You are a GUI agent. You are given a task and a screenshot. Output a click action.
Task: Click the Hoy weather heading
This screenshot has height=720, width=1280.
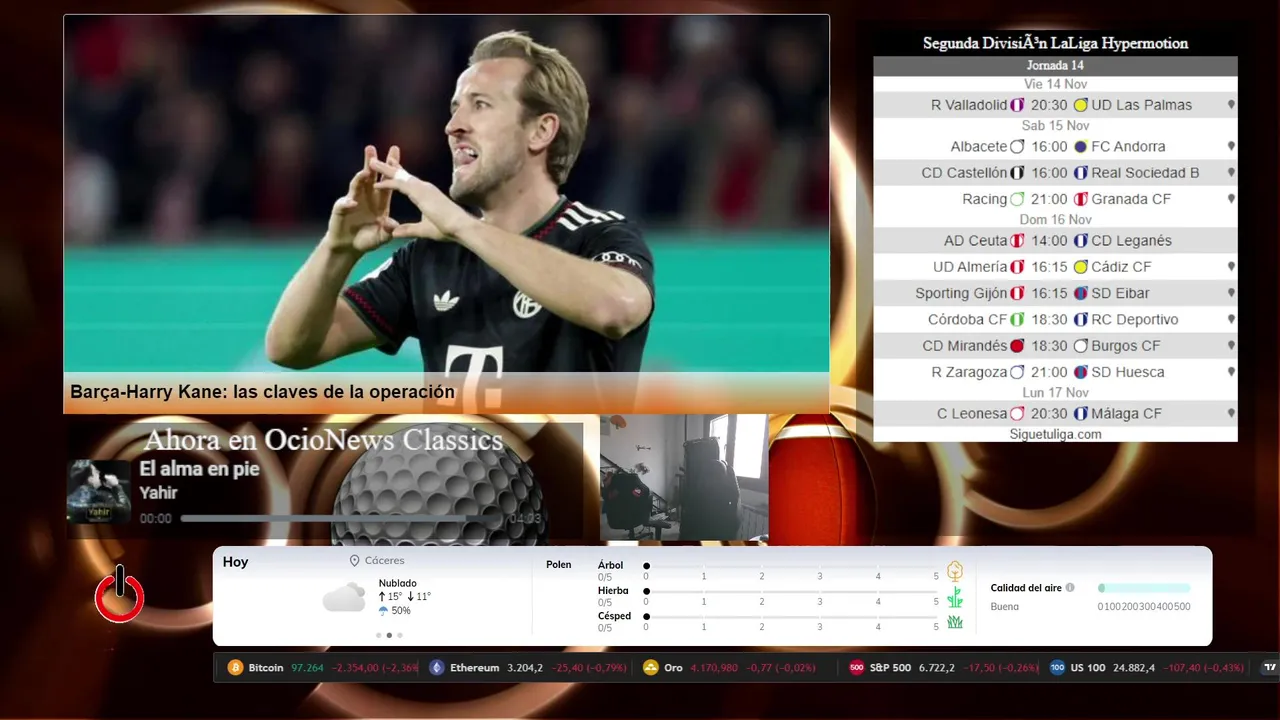235,562
